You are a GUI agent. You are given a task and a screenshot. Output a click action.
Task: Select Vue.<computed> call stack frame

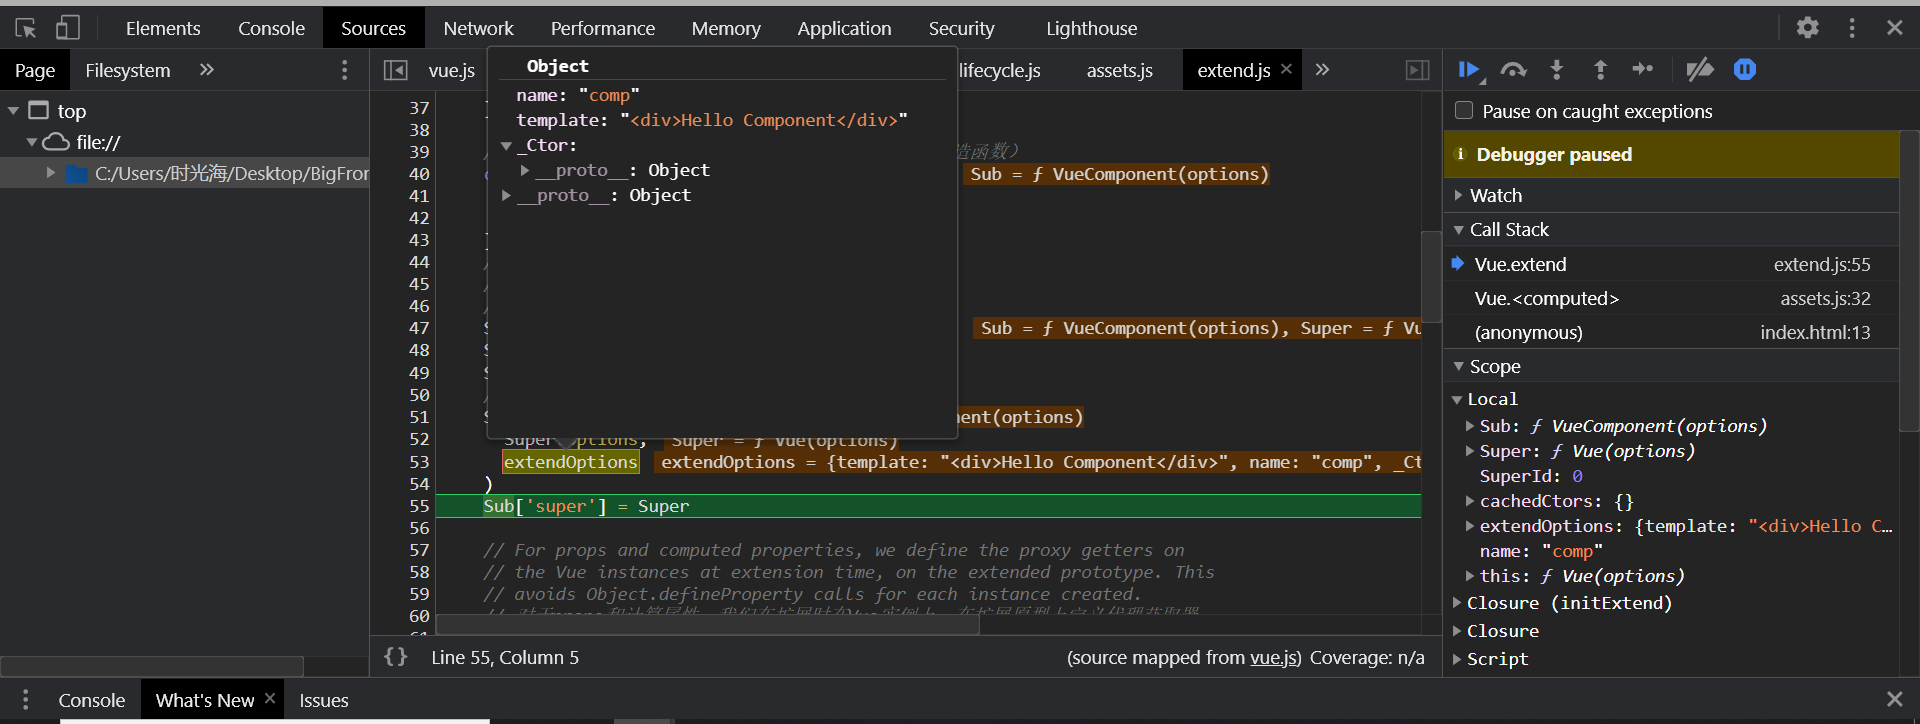pyautogui.click(x=1670, y=298)
